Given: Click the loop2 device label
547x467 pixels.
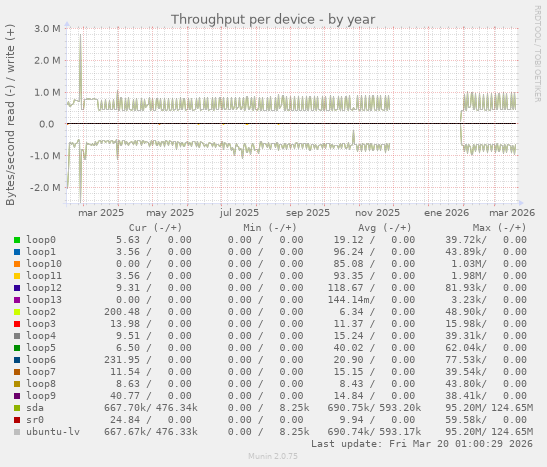Looking at the screenshot, I should [41, 312].
